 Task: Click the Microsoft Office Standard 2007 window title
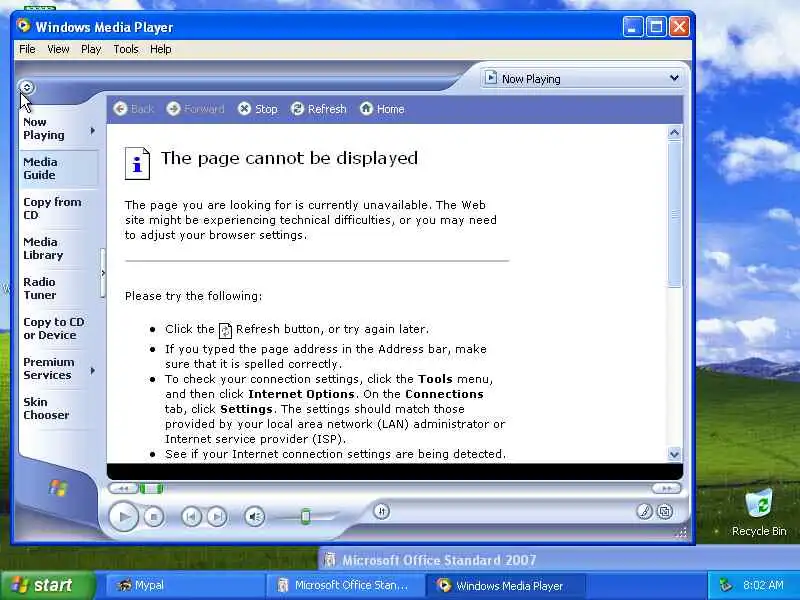pos(439,560)
